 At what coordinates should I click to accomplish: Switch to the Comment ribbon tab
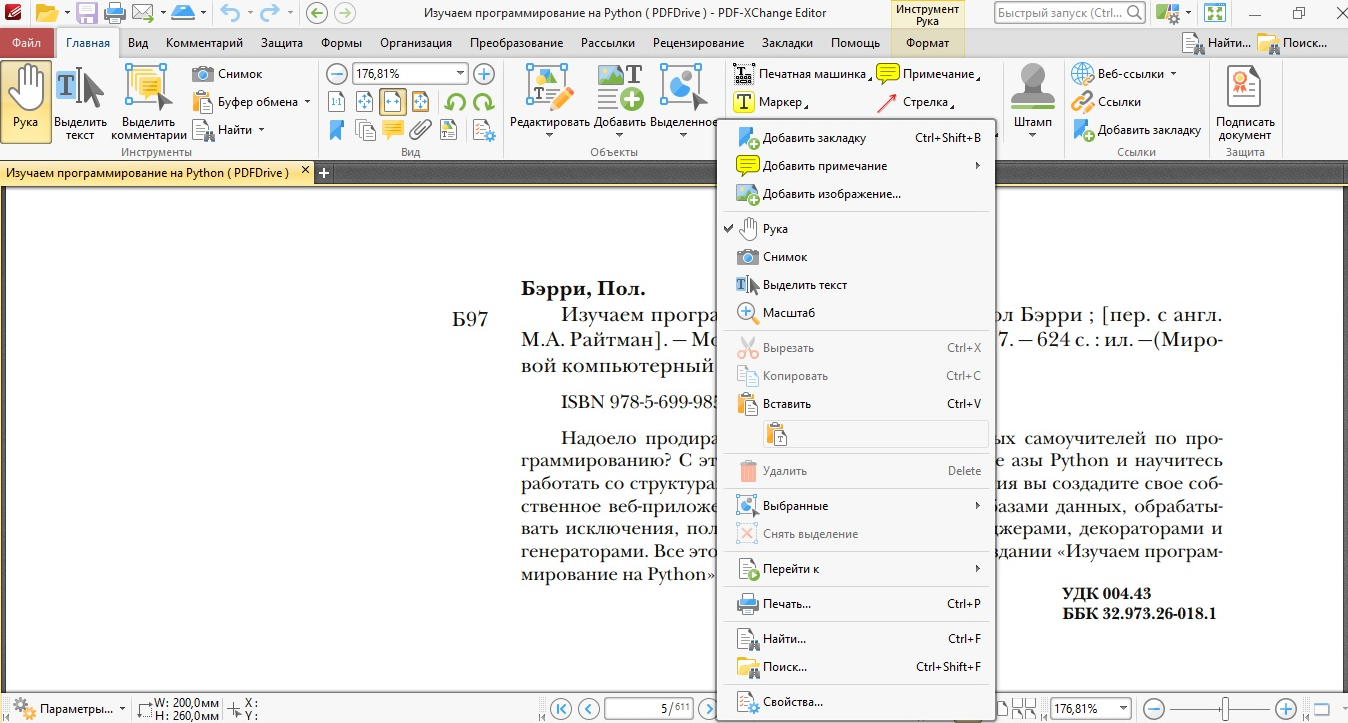(204, 43)
